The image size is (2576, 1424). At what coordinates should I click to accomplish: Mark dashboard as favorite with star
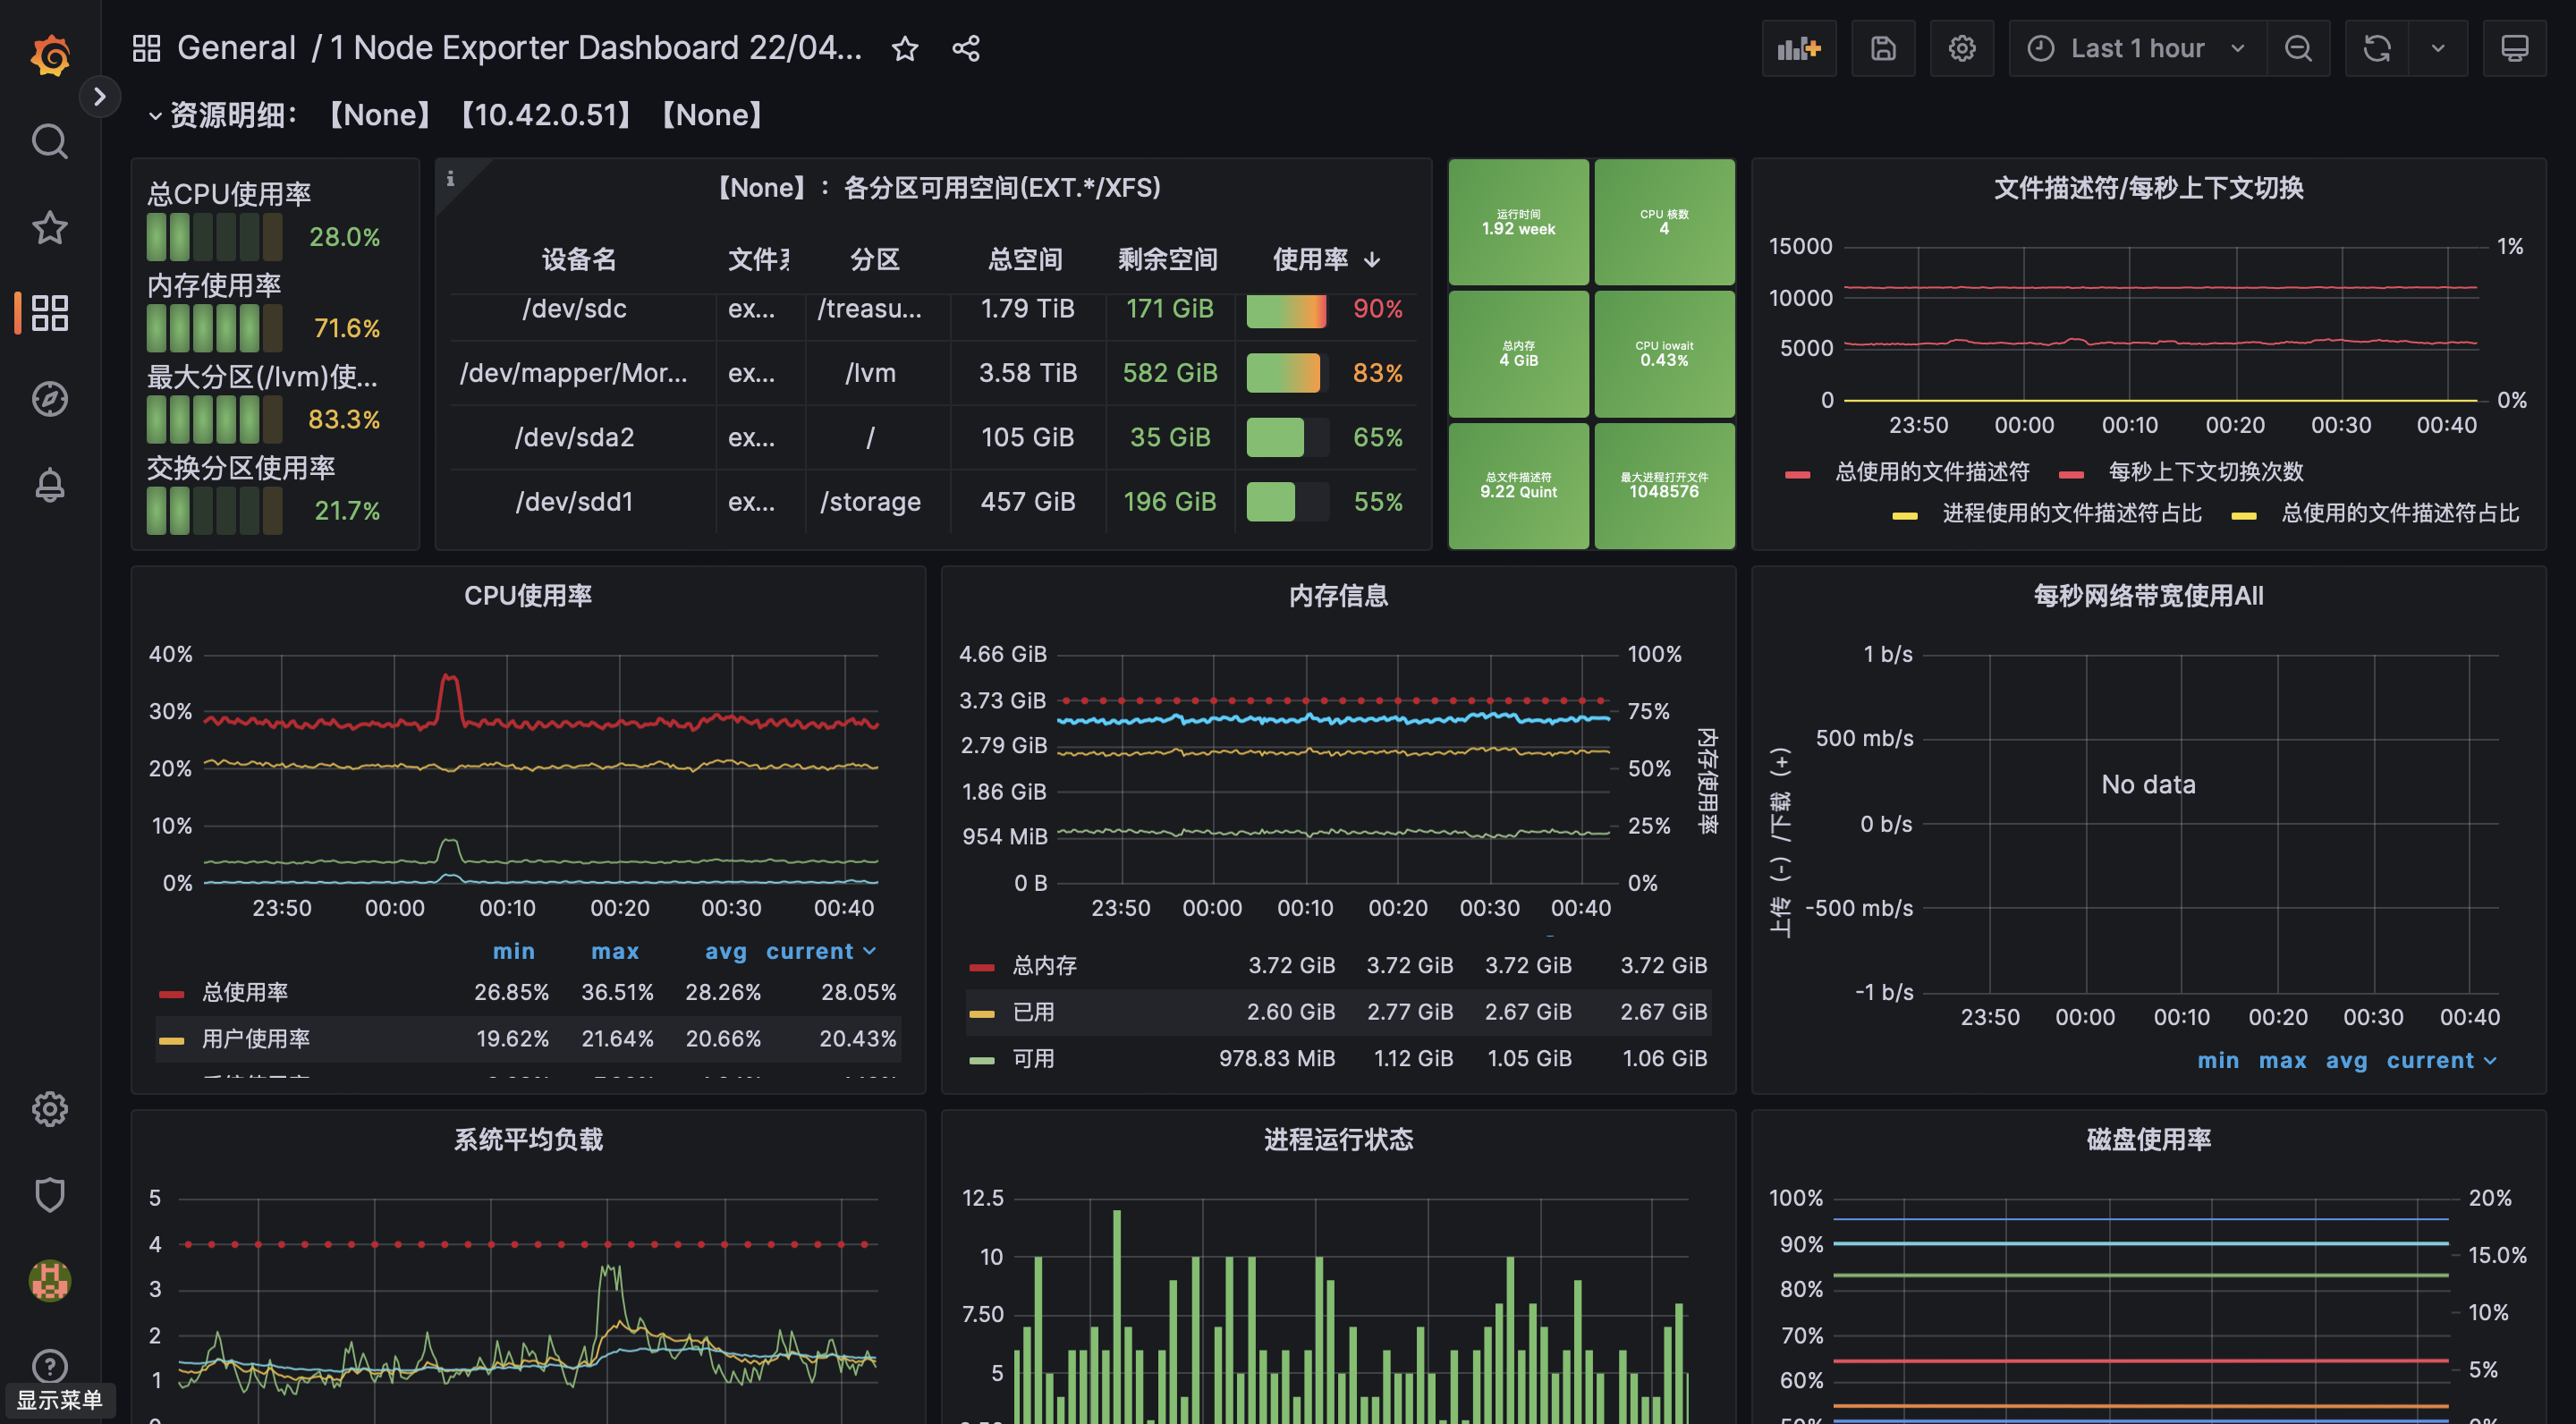[x=904, y=48]
